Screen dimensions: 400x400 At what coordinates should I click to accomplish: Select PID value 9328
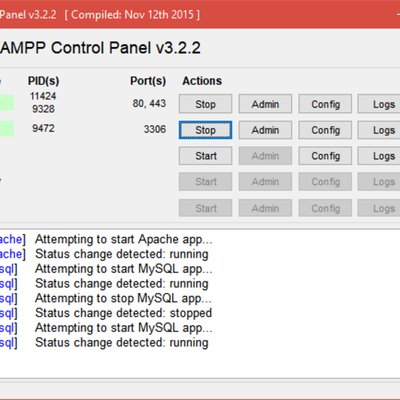43,109
